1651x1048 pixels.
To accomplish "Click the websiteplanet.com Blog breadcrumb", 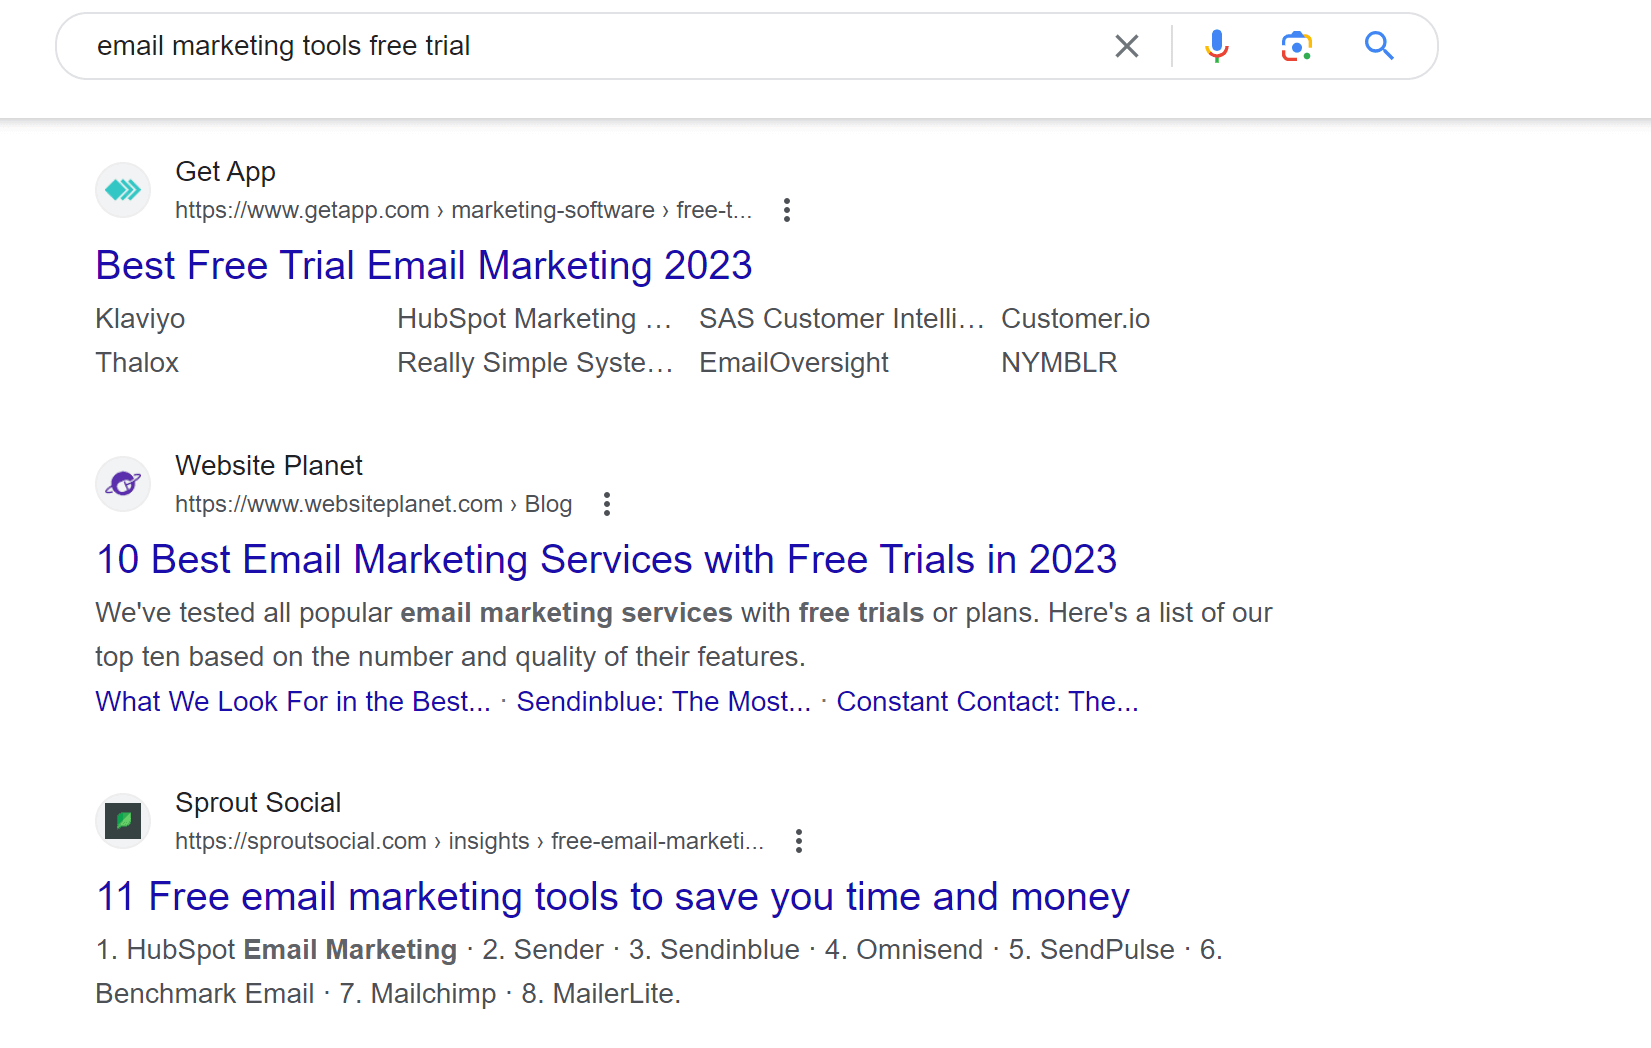I will (373, 504).
